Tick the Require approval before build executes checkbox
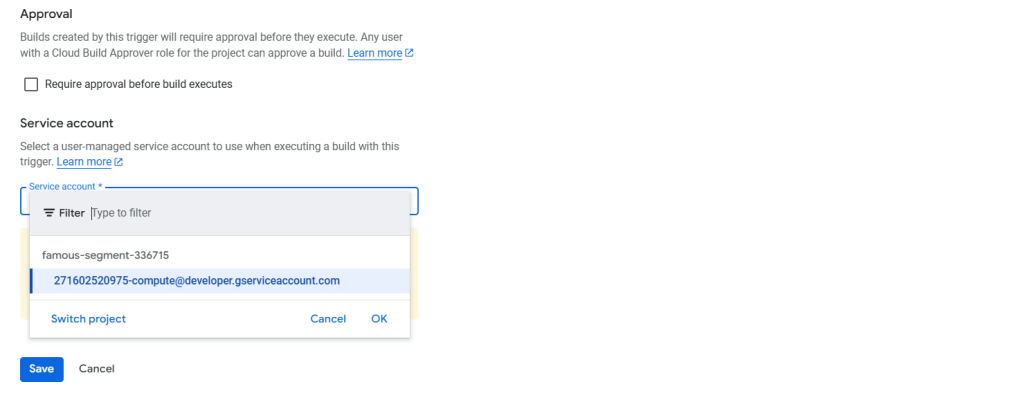Image resolution: width=1023 pixels, height=400 pixels. click(31, 85)
